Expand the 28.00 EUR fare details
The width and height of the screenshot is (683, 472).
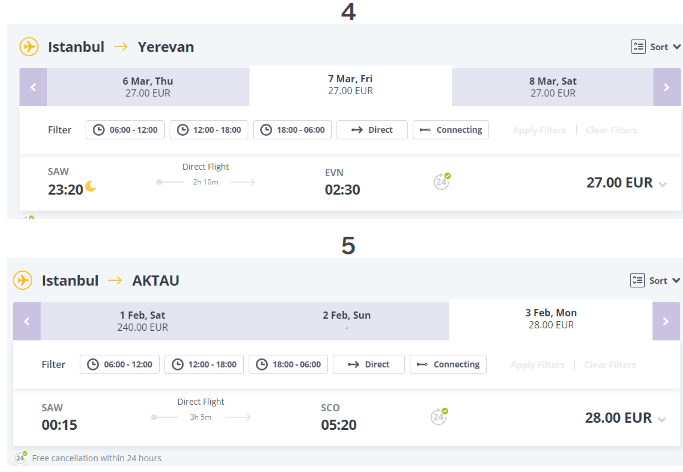pos(662,419)
